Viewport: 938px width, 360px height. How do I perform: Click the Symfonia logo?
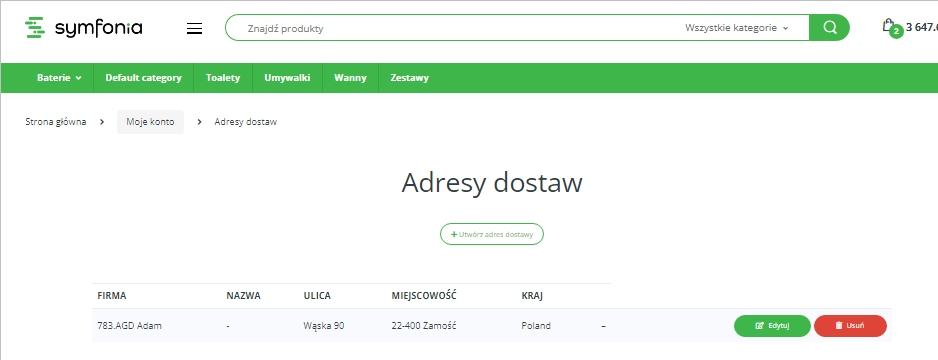coord(84,28)
